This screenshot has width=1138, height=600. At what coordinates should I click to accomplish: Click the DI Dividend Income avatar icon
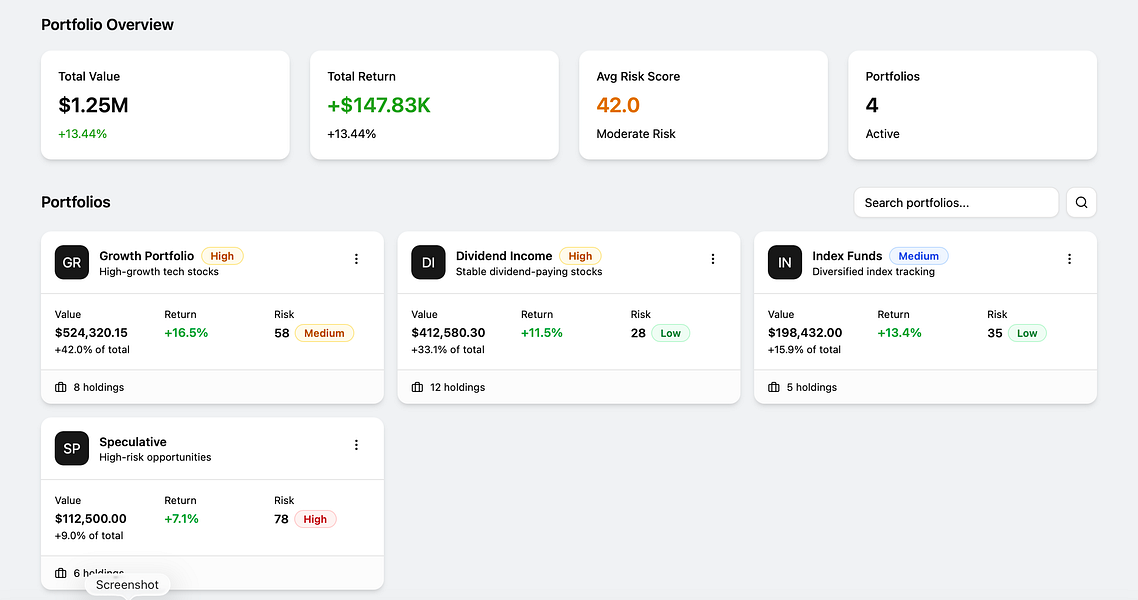tap(428, 263)
